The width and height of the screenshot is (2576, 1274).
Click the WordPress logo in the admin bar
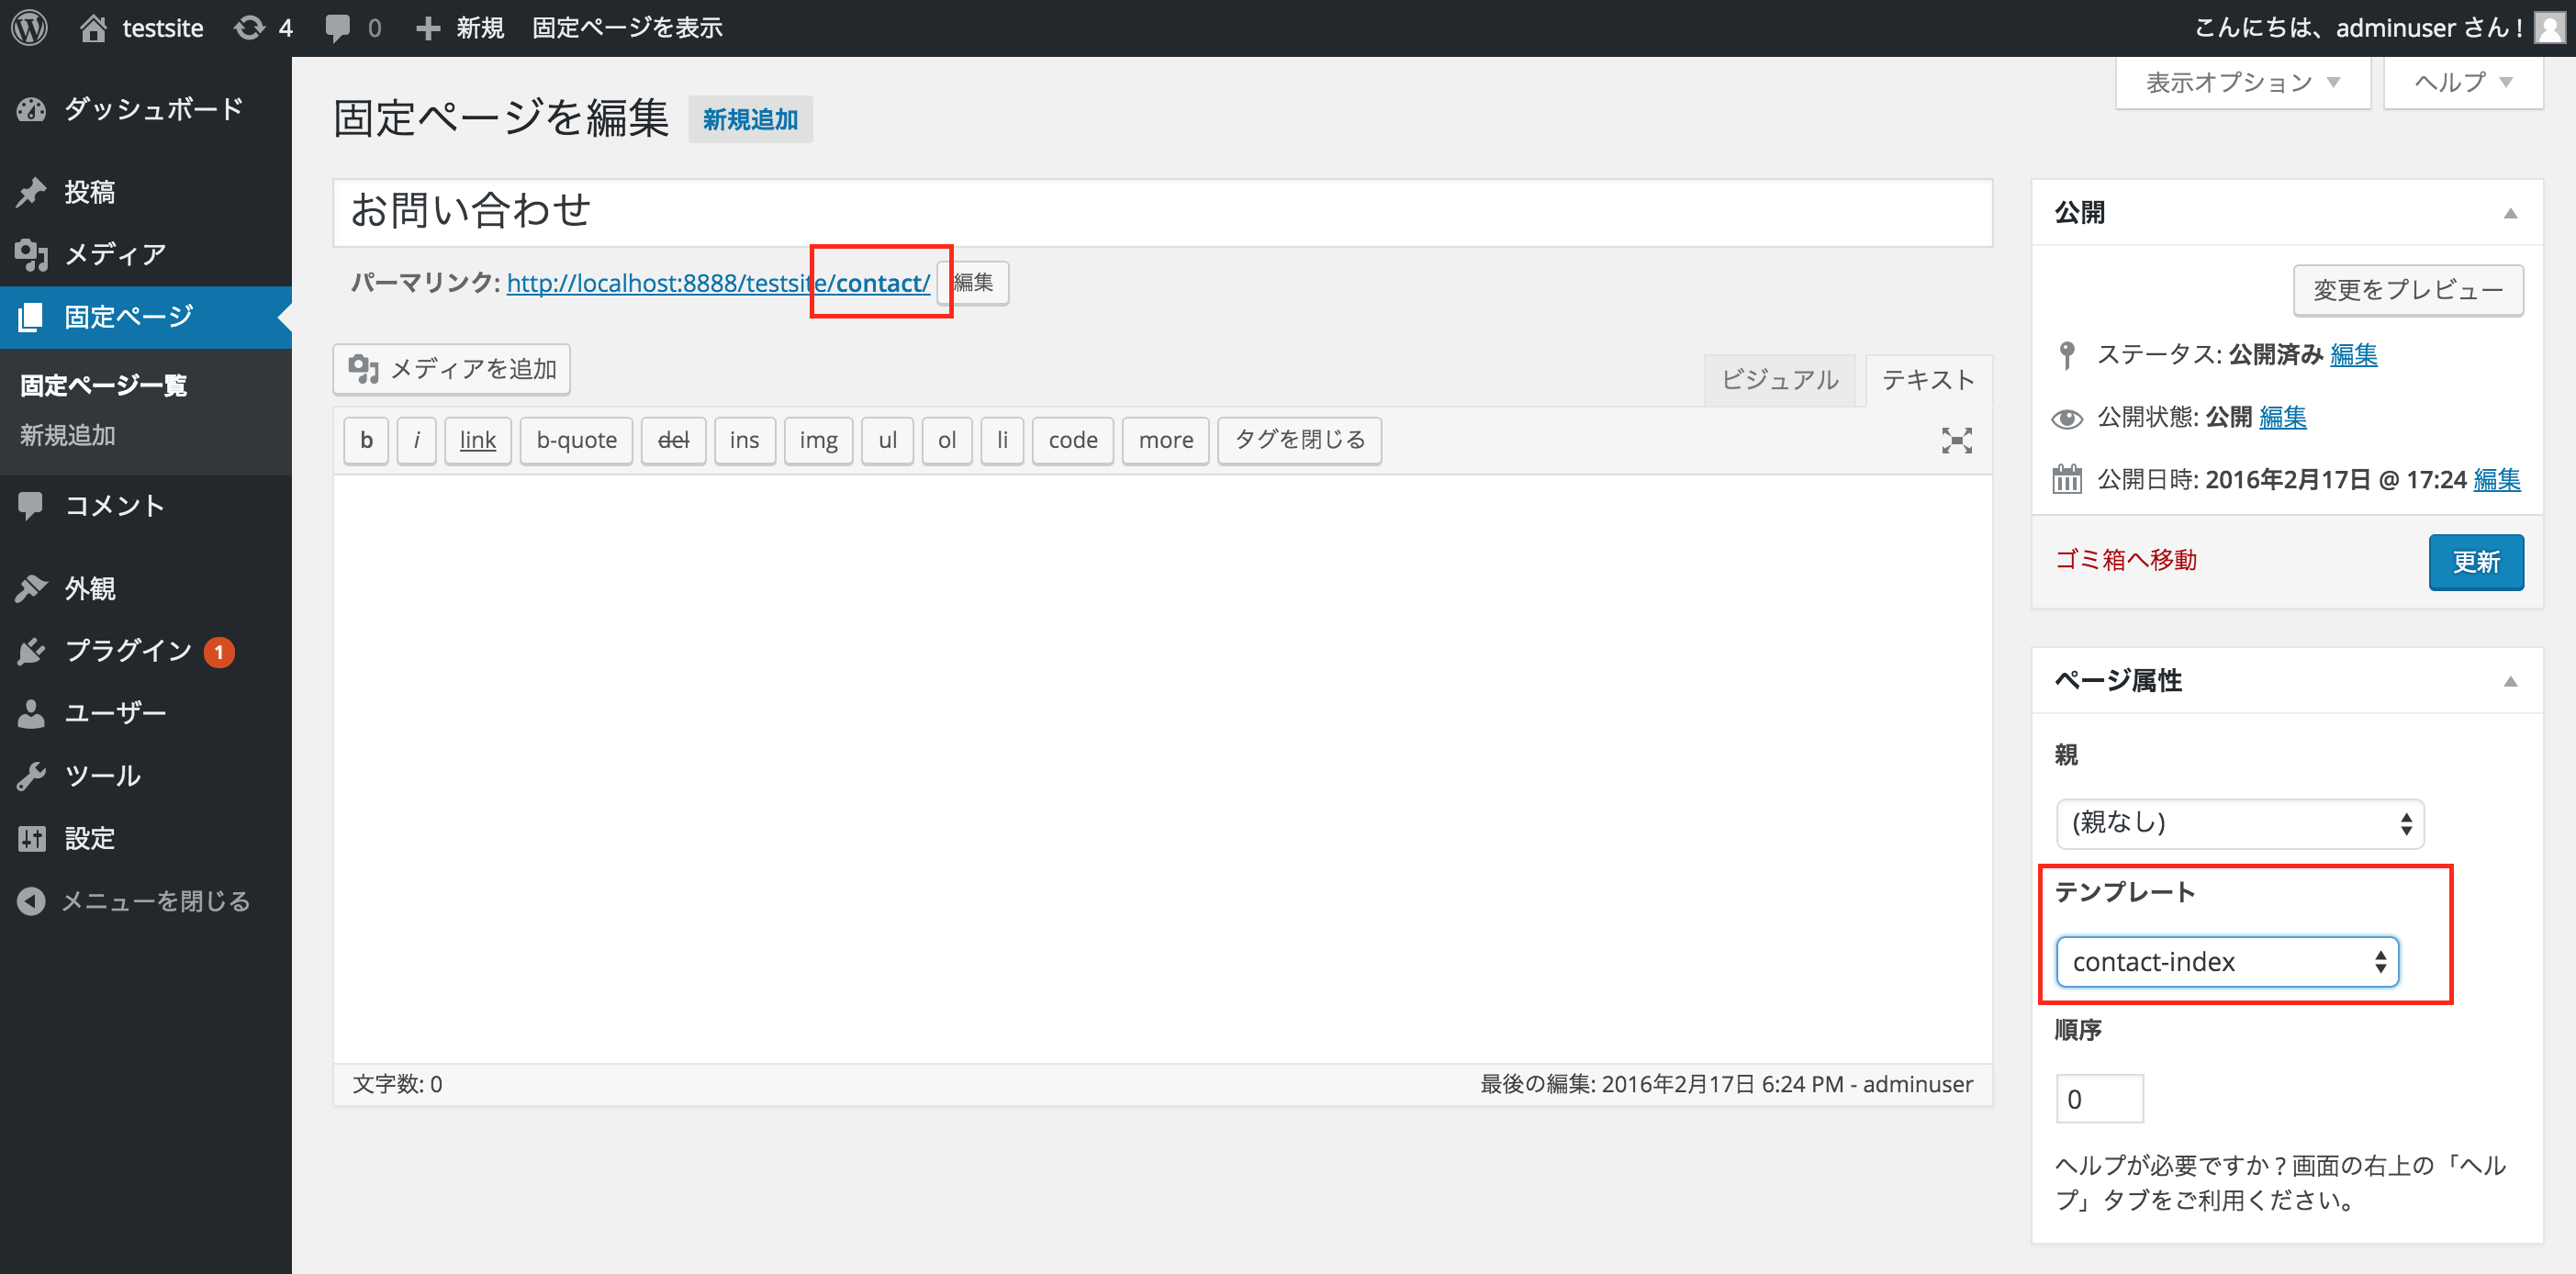click(29, 27)
